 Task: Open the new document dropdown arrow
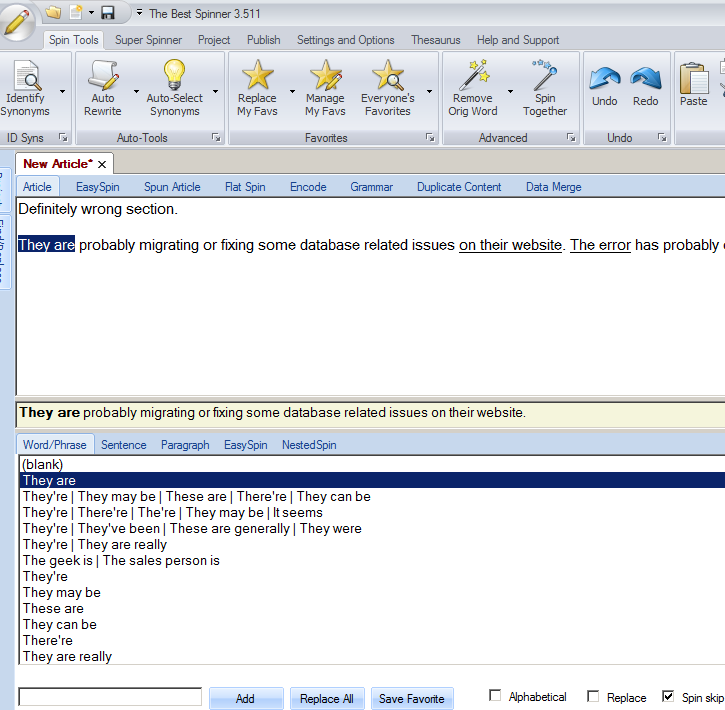[x=91, y=13]
